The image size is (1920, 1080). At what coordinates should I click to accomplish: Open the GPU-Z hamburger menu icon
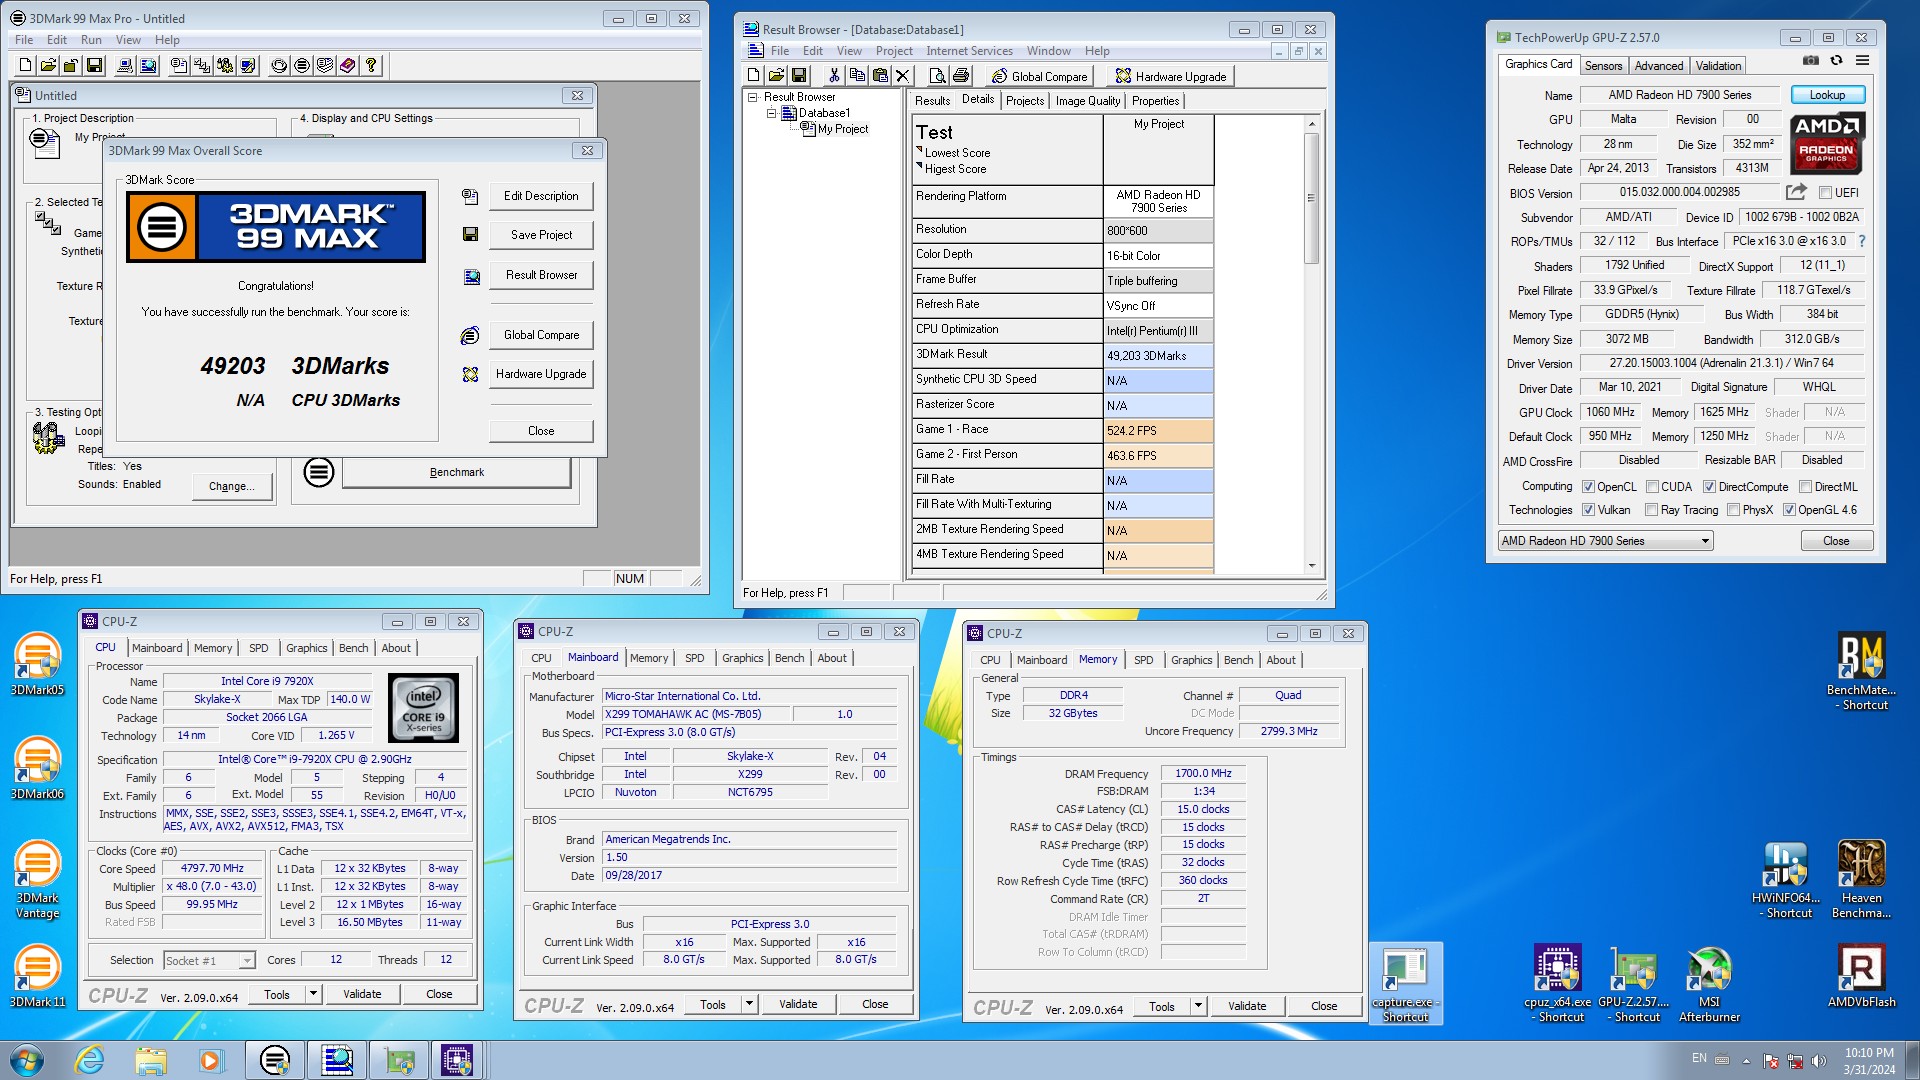pyautogui.click(x=1862, y=61)
